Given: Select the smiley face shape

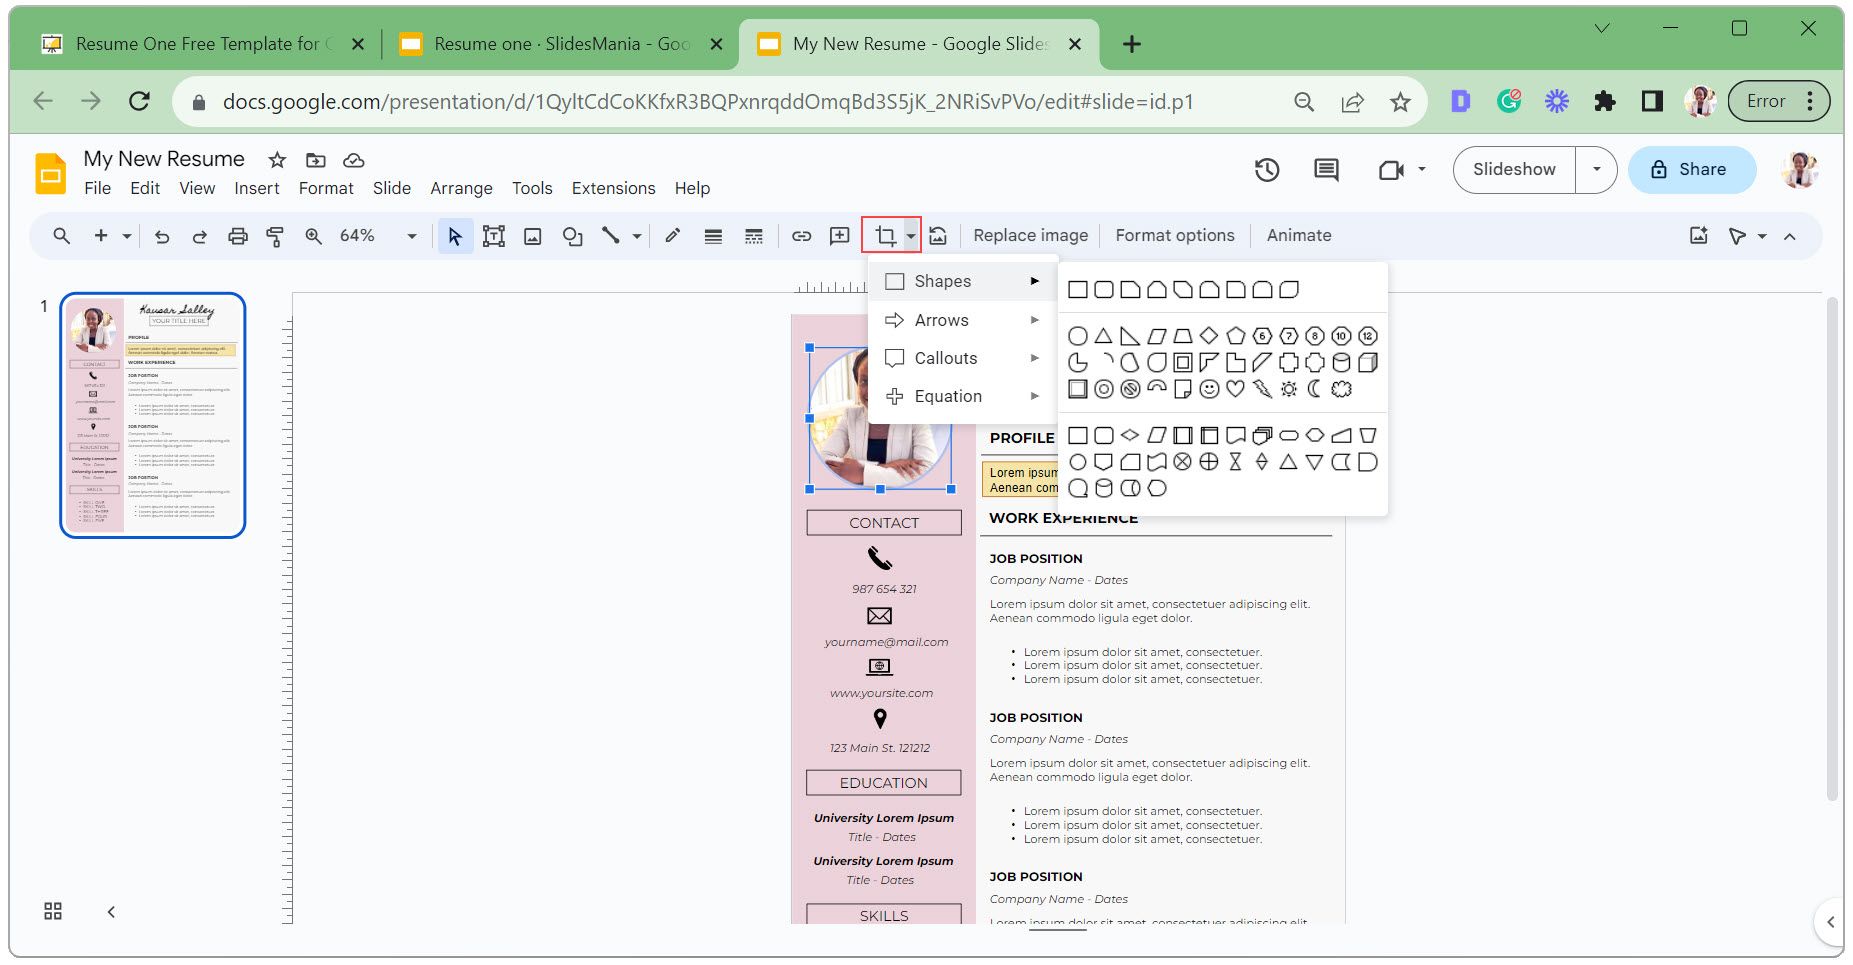Looking at the screenshot, I should coord(1209,390).
